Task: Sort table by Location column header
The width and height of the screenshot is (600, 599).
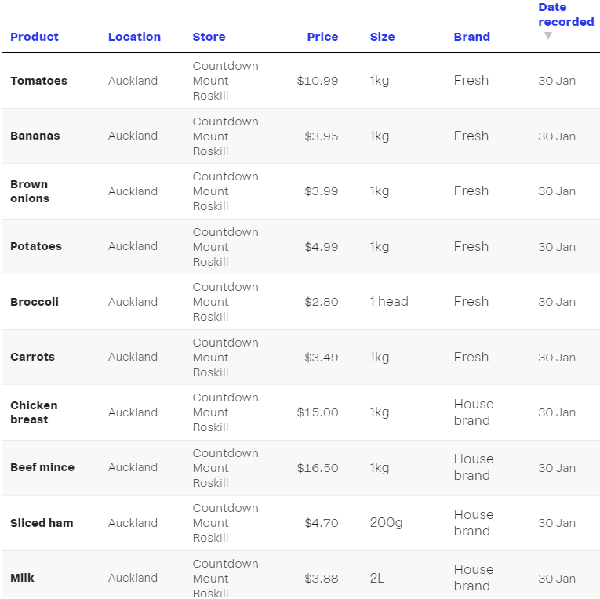Action: click(134, 37)
